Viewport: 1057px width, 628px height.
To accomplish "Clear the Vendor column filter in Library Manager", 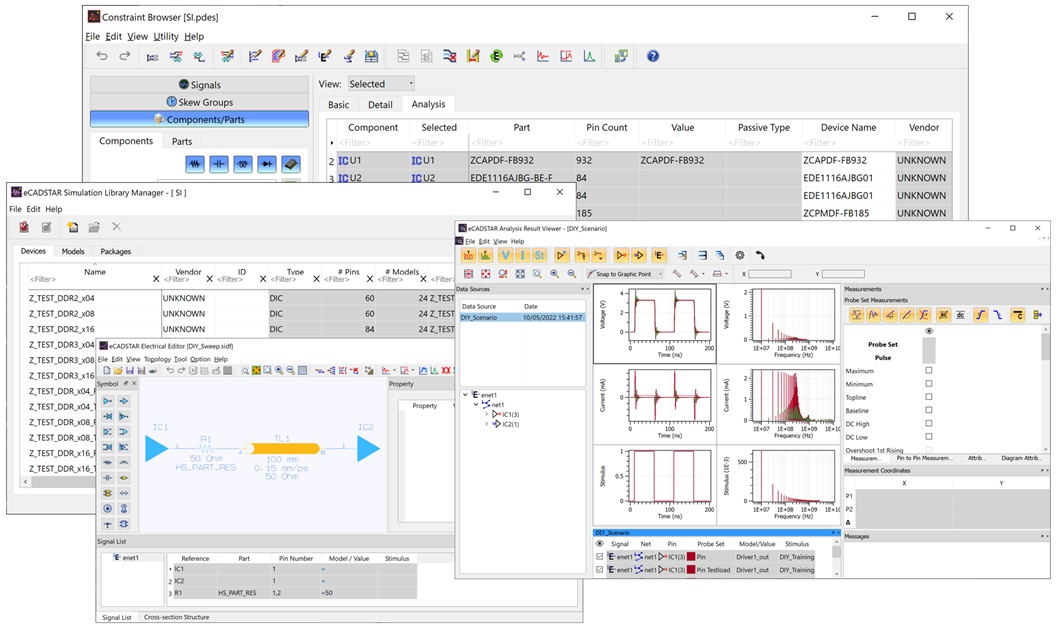I will [x=210, y=279].
